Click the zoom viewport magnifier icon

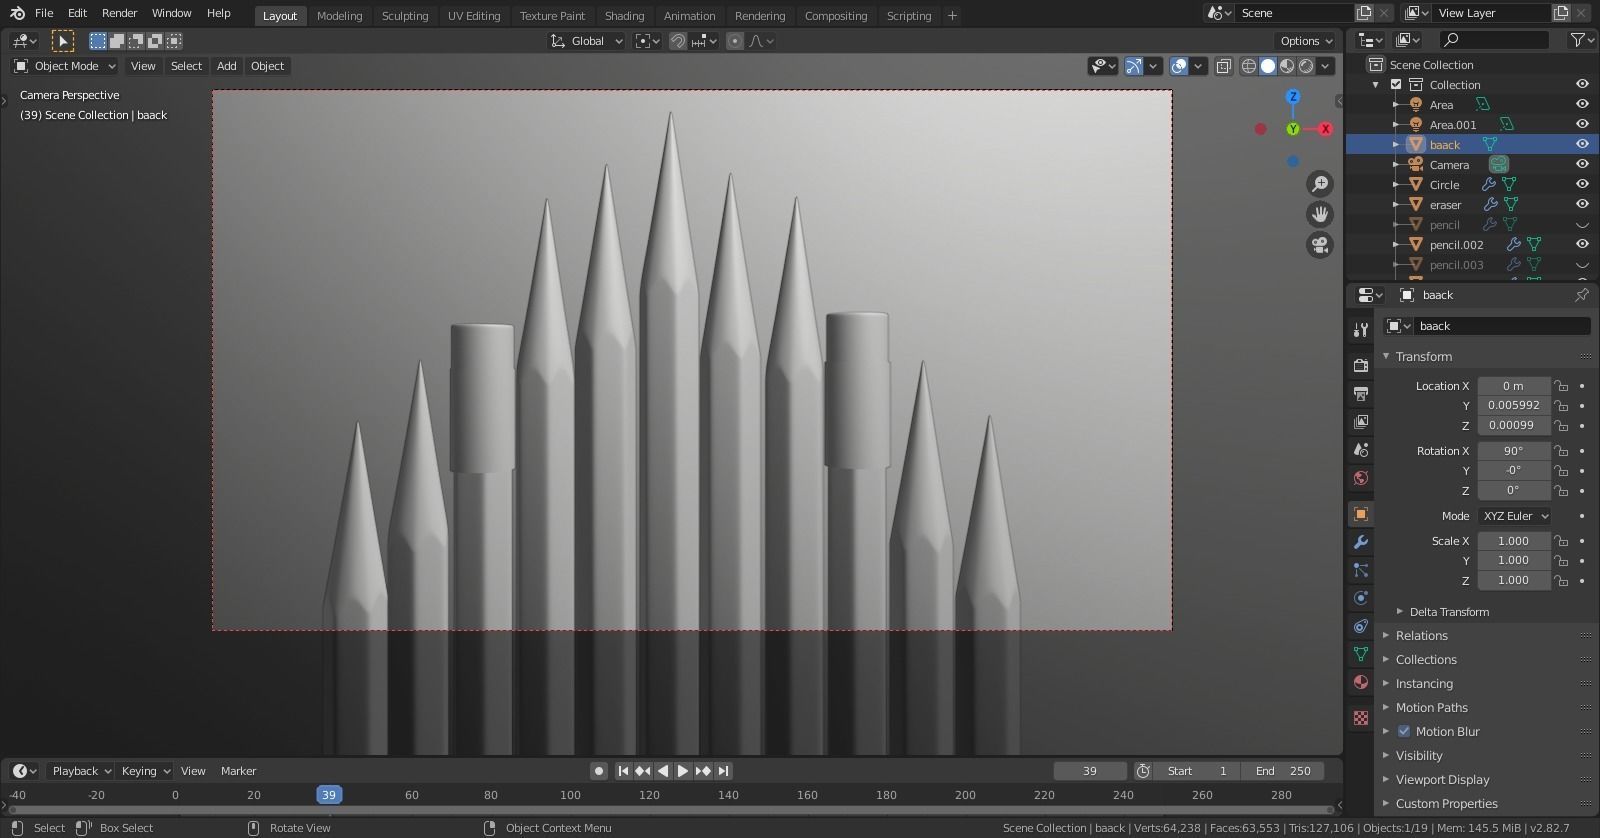(1320, 184)
